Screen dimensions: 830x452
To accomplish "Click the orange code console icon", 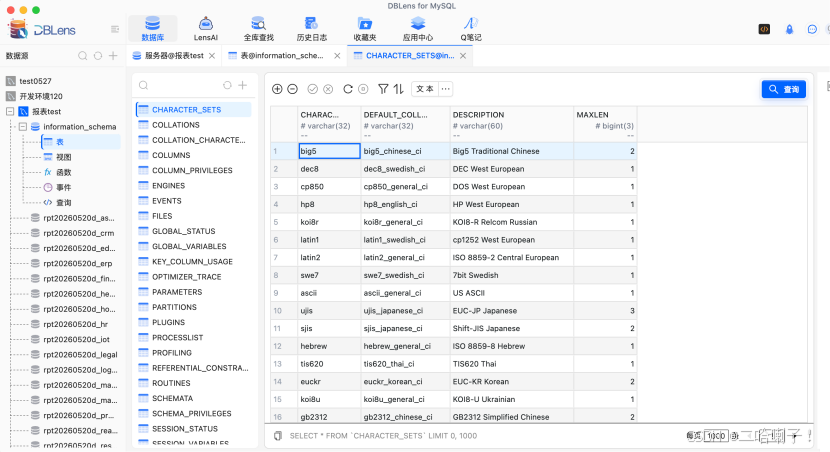I will 764,29.
